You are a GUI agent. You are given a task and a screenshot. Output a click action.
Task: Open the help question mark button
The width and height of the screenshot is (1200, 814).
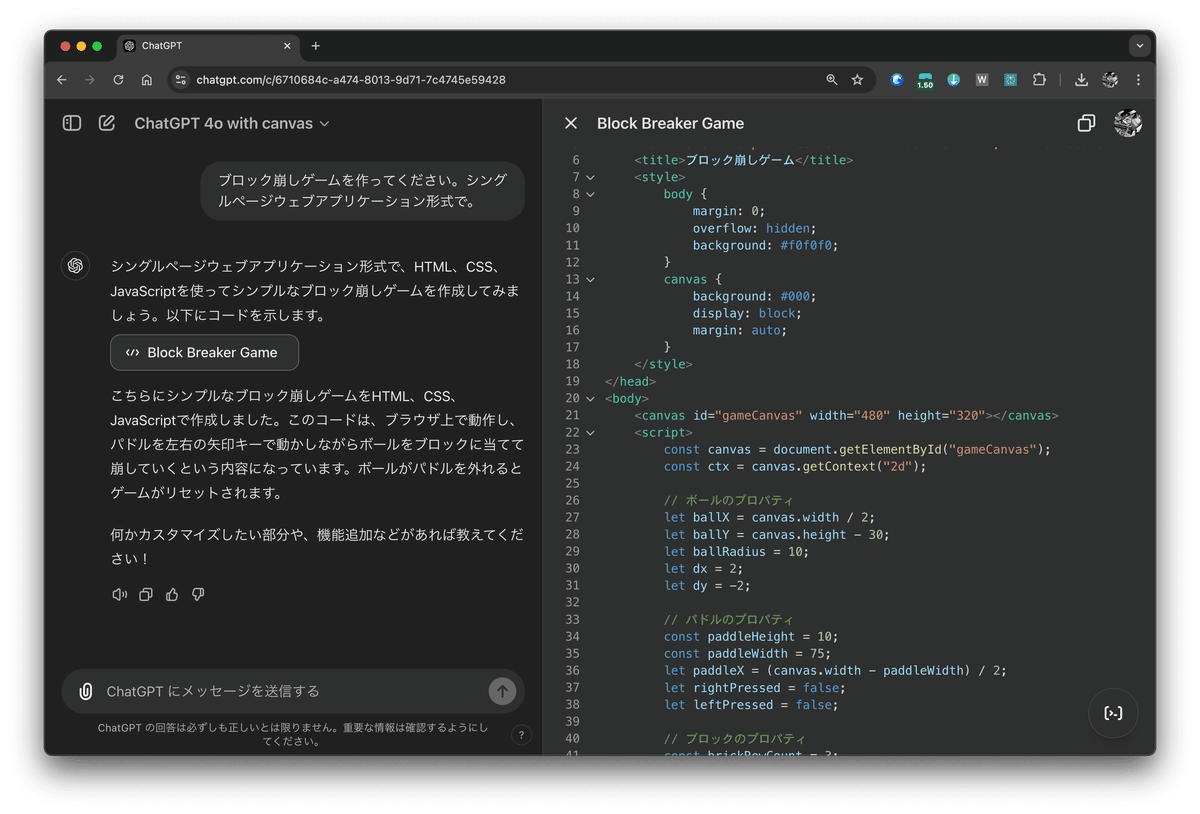(521, 735)
